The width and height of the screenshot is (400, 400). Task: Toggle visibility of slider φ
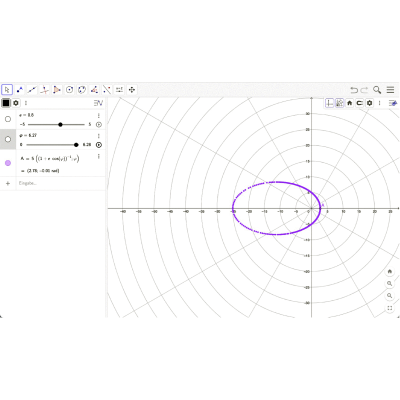point(8,139)
